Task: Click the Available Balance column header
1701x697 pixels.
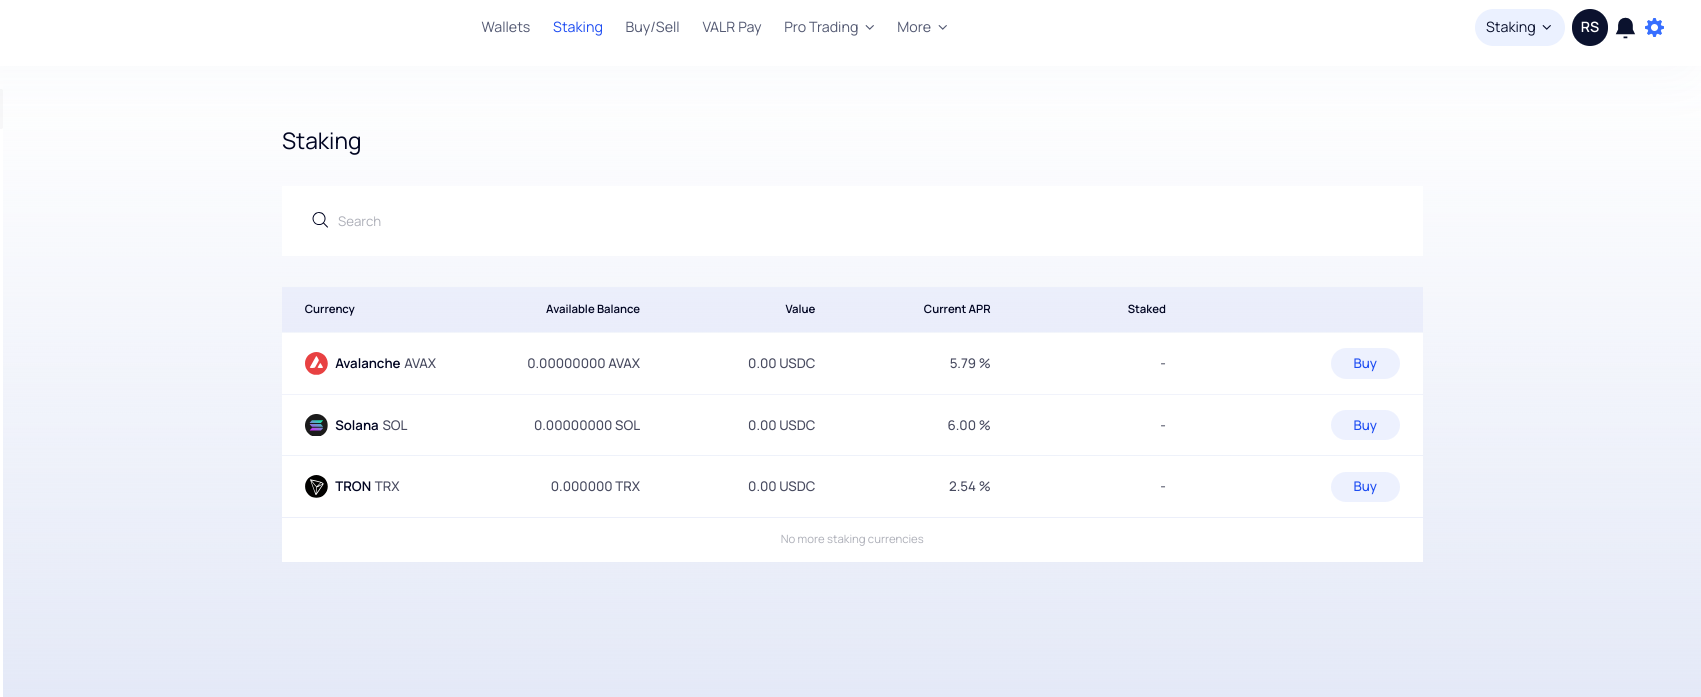Action: point(592,309)
